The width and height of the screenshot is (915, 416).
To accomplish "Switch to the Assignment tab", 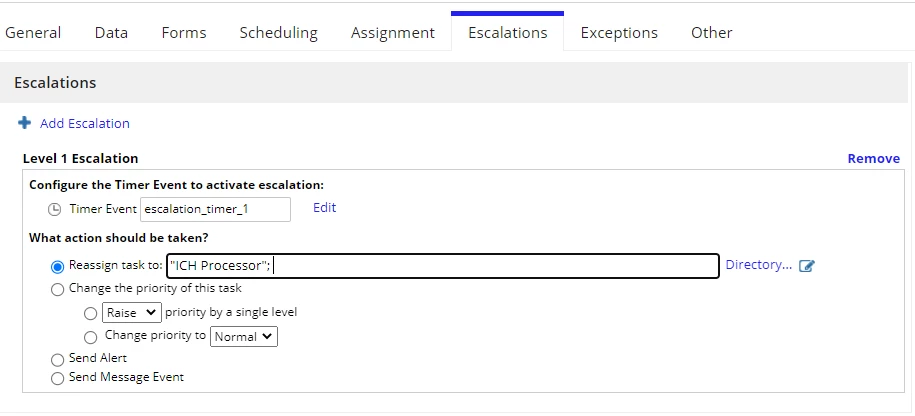I will (393, 33).
